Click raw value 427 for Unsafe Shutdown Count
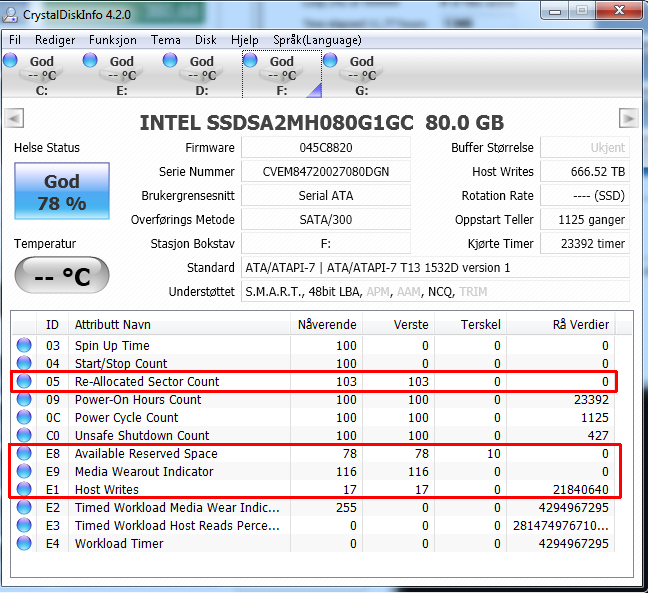This screenshot has height=593, width=648. 598,436
